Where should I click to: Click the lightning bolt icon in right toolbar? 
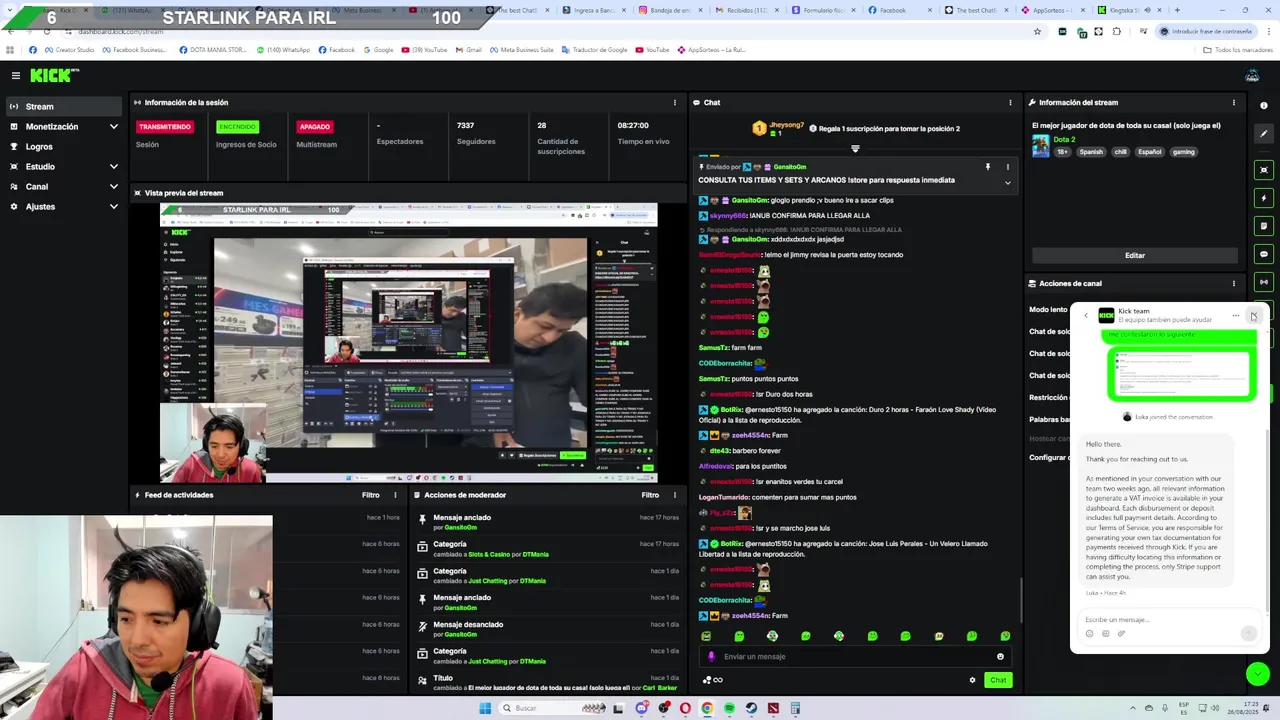[x=1264, y=198]
